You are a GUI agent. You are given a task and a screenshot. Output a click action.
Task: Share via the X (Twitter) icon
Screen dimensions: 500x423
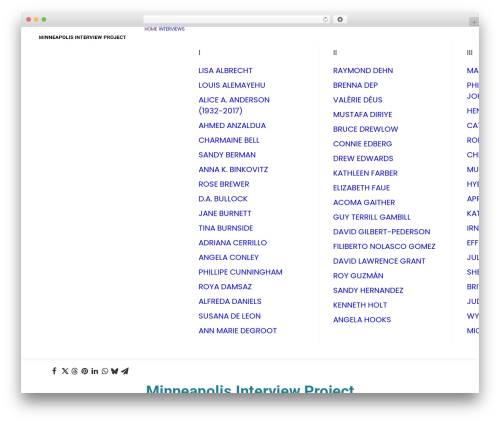point(65,371)
